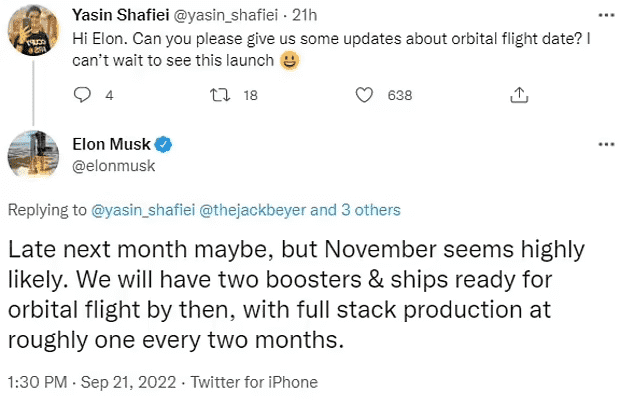The width and height of the screenshot is (634, 406).
Task: Click the 638 likes count
Action: click(399, 96)
